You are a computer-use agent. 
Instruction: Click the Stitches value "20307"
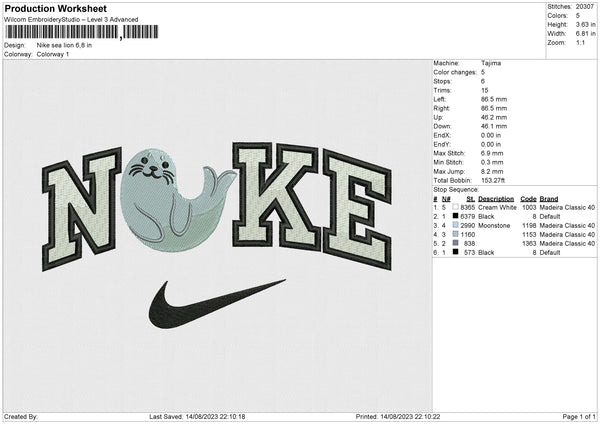585,7
